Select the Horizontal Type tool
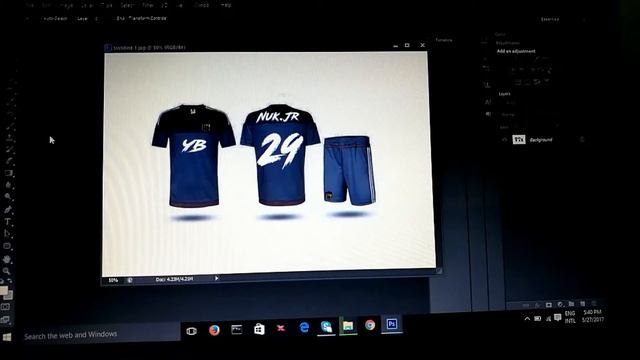Screen dimensions: 640x360 point(7,222)
